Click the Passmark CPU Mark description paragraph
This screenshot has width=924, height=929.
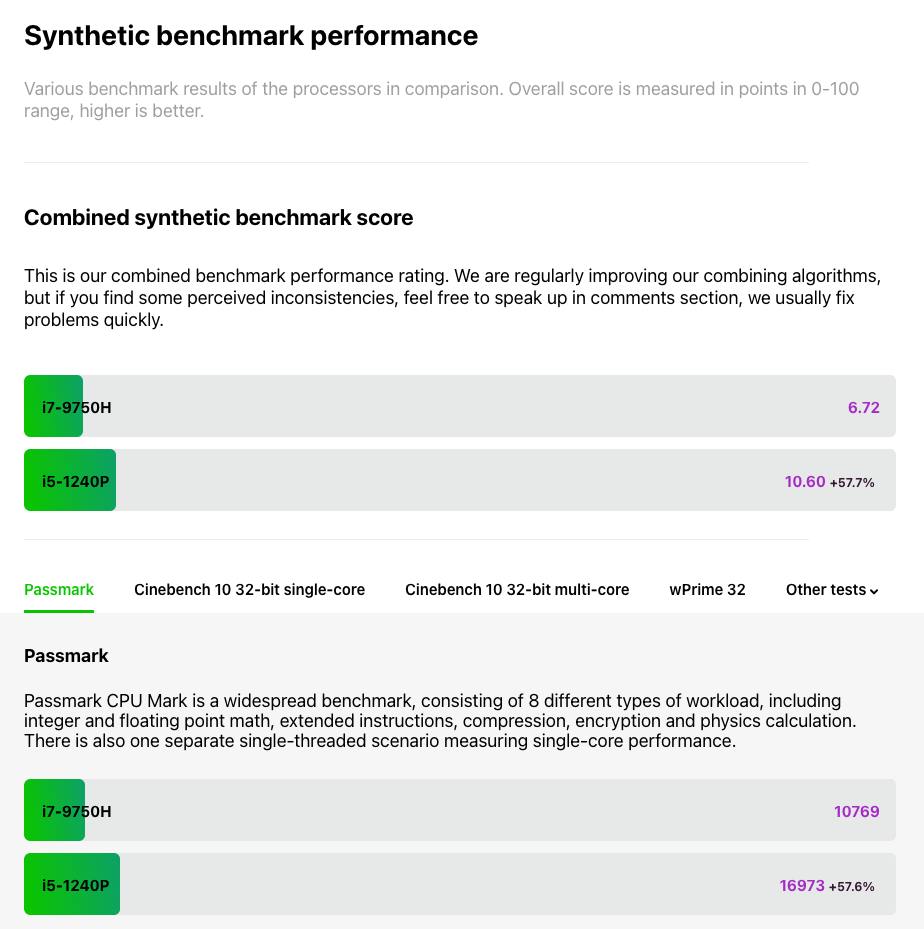point(440,721)
